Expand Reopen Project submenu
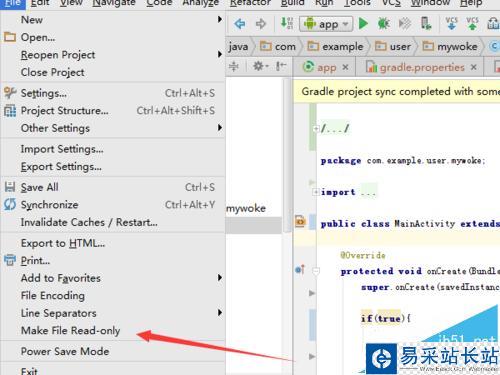Image resolution: width=500 pixels, height=375 pixels. tap(113, 55)
